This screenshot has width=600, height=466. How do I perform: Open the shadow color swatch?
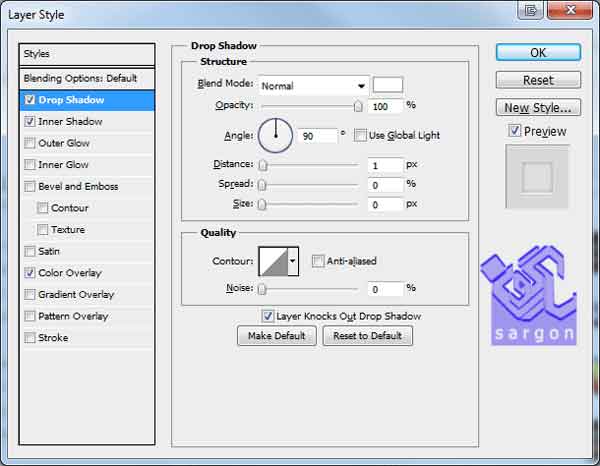388,85
